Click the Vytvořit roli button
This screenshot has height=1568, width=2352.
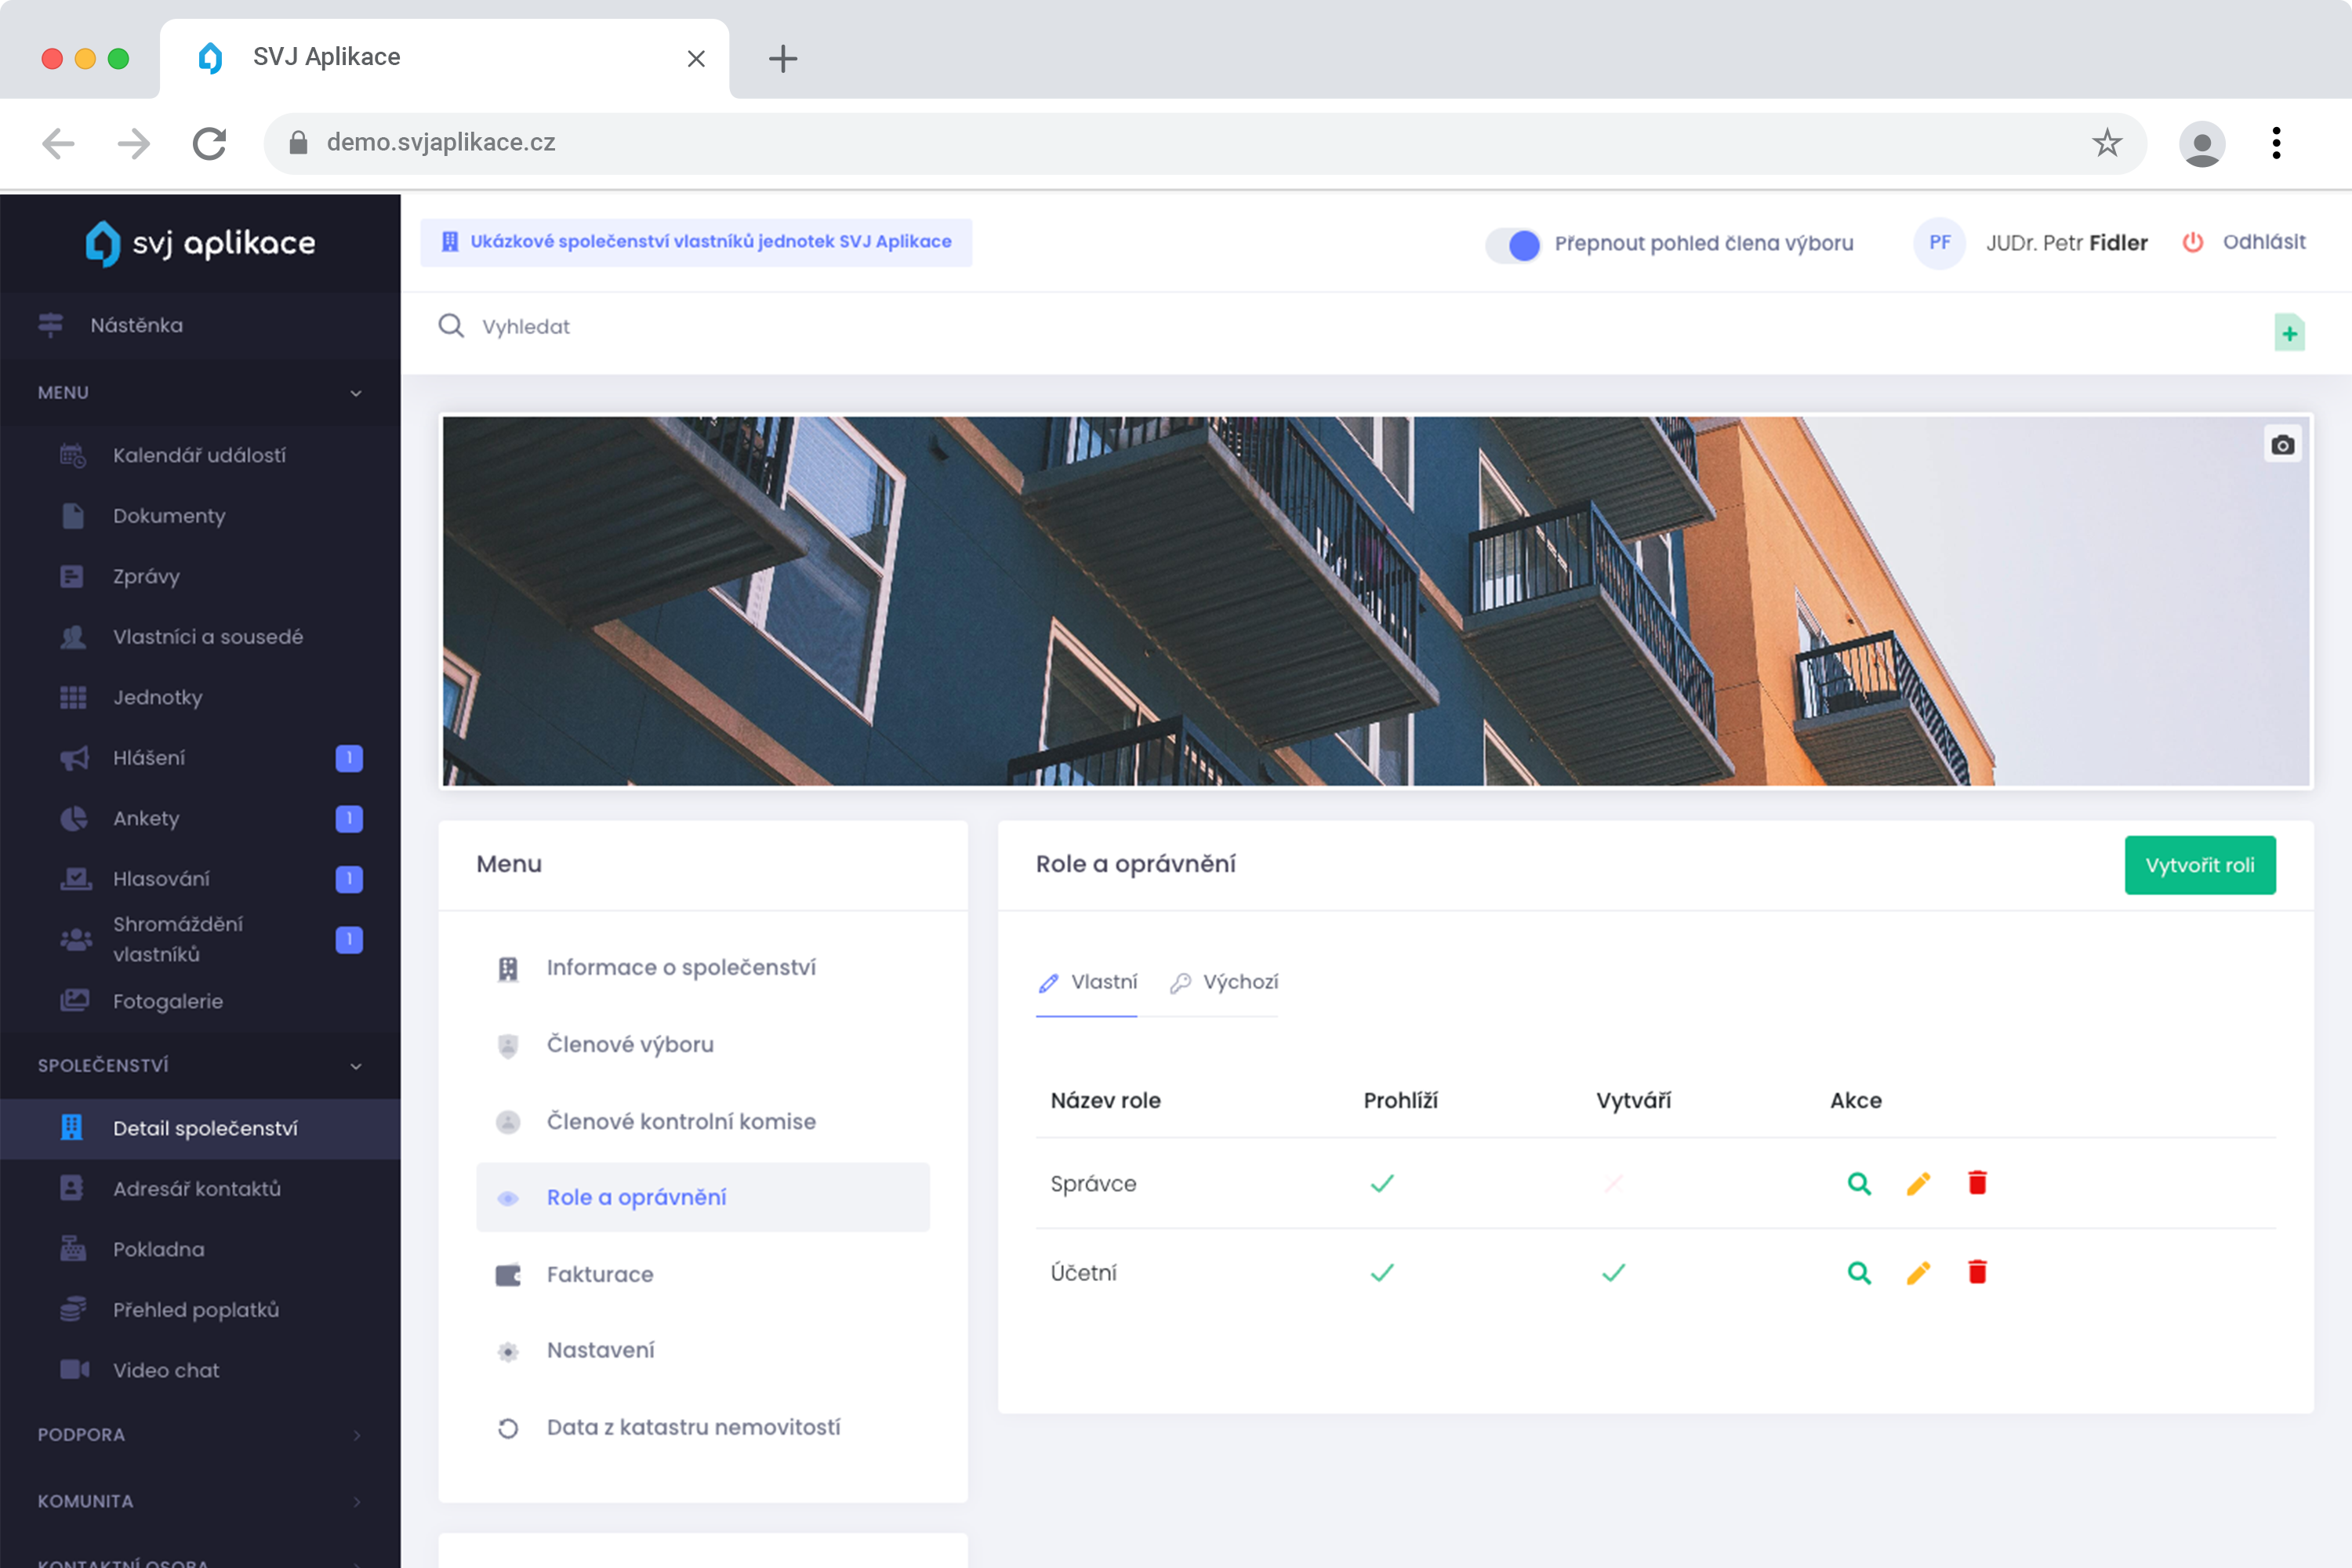coord(2199,865)
